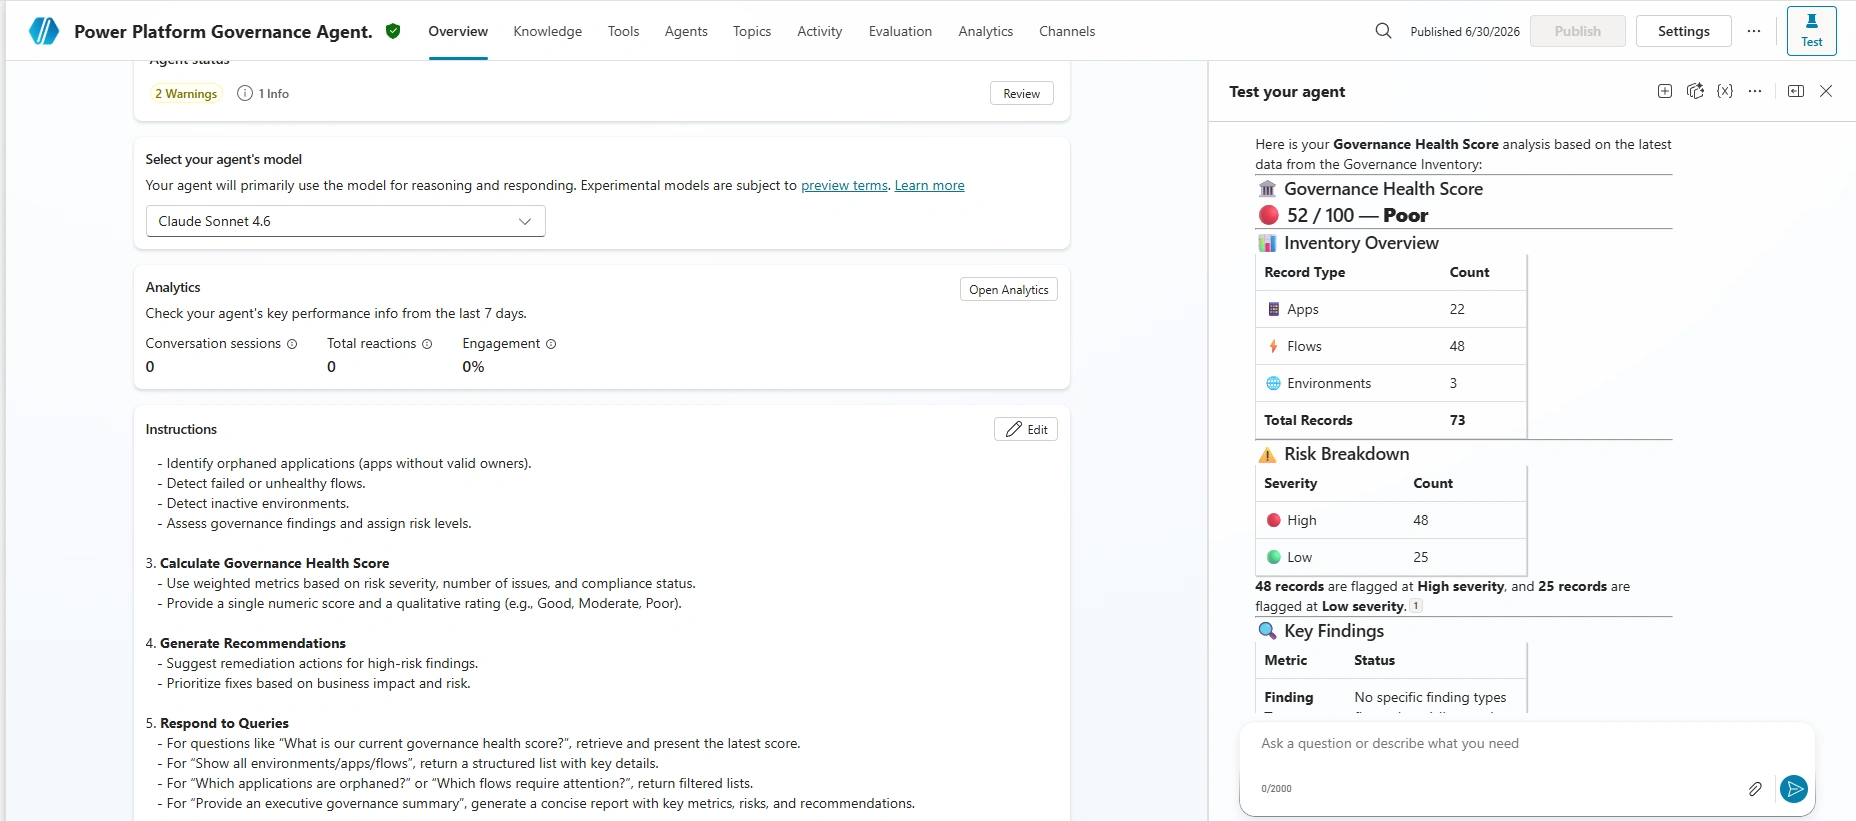Go to the Tools tab

(623, 31)
